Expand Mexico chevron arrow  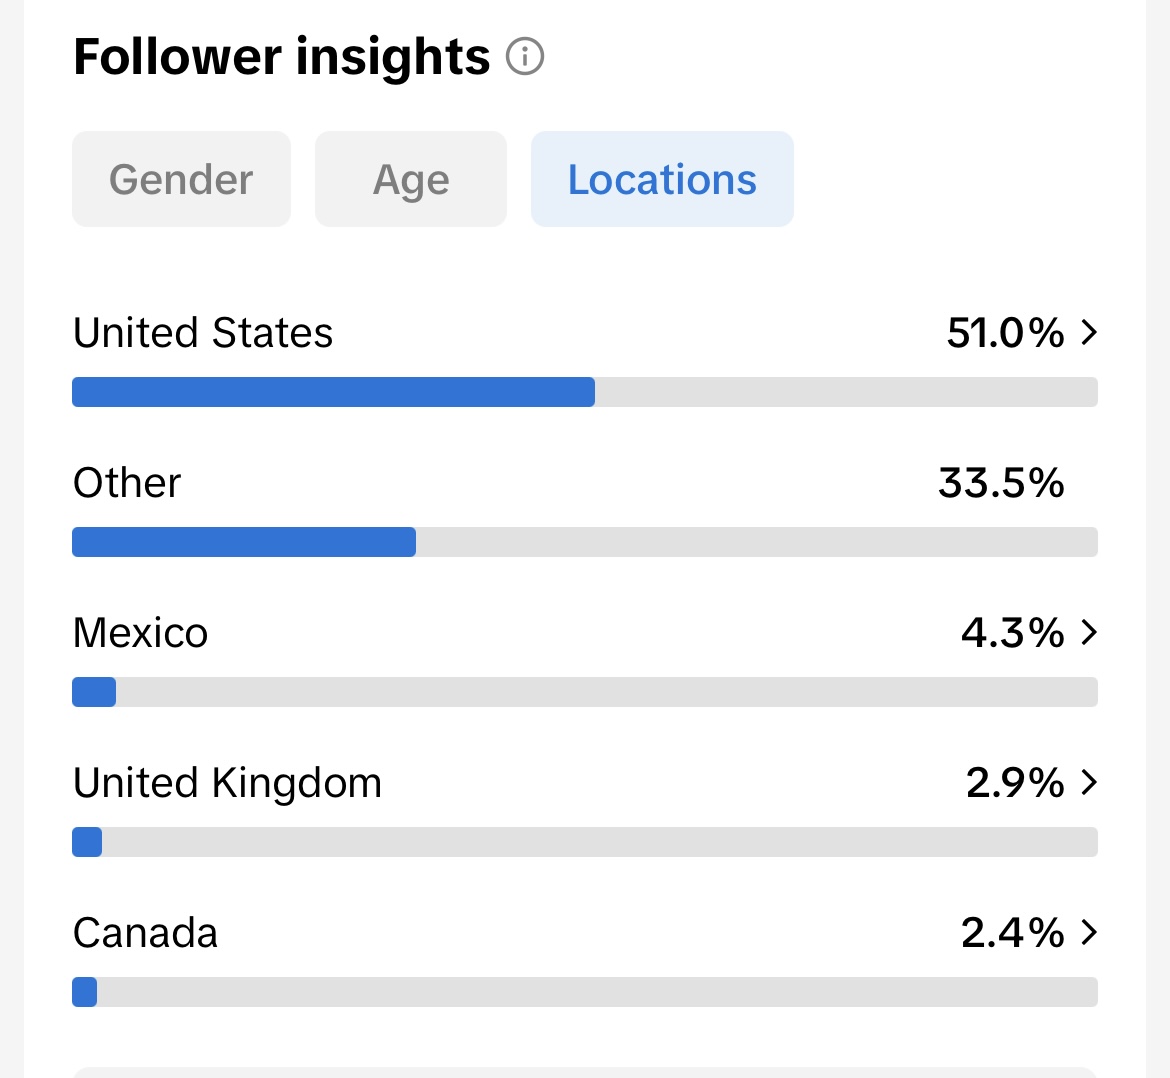pyautogui.click(x=1089, y=633)
